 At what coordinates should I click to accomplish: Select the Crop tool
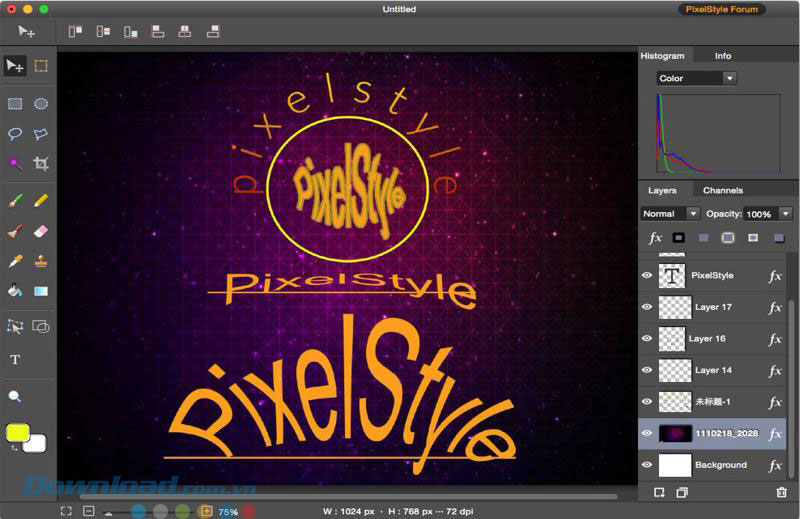(41, 163)
